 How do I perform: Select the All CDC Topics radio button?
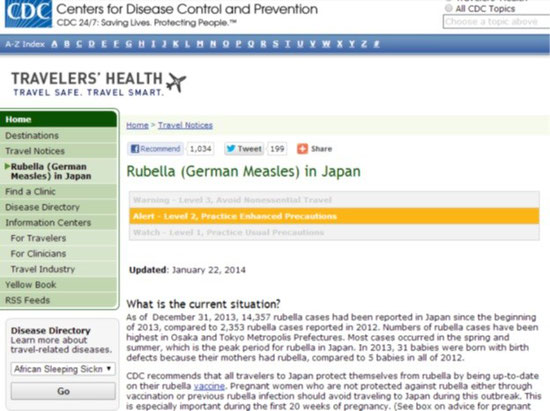click(448, 8)
